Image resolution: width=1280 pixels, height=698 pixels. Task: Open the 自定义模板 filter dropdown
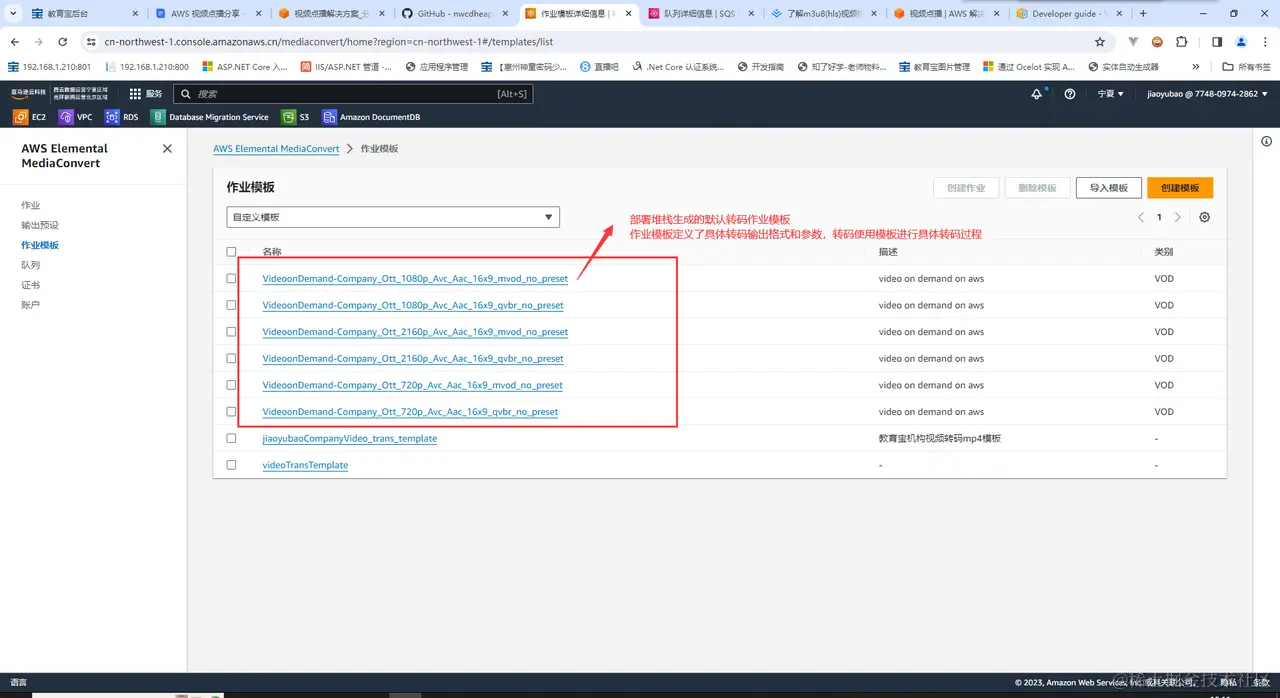tap(393, 217)
